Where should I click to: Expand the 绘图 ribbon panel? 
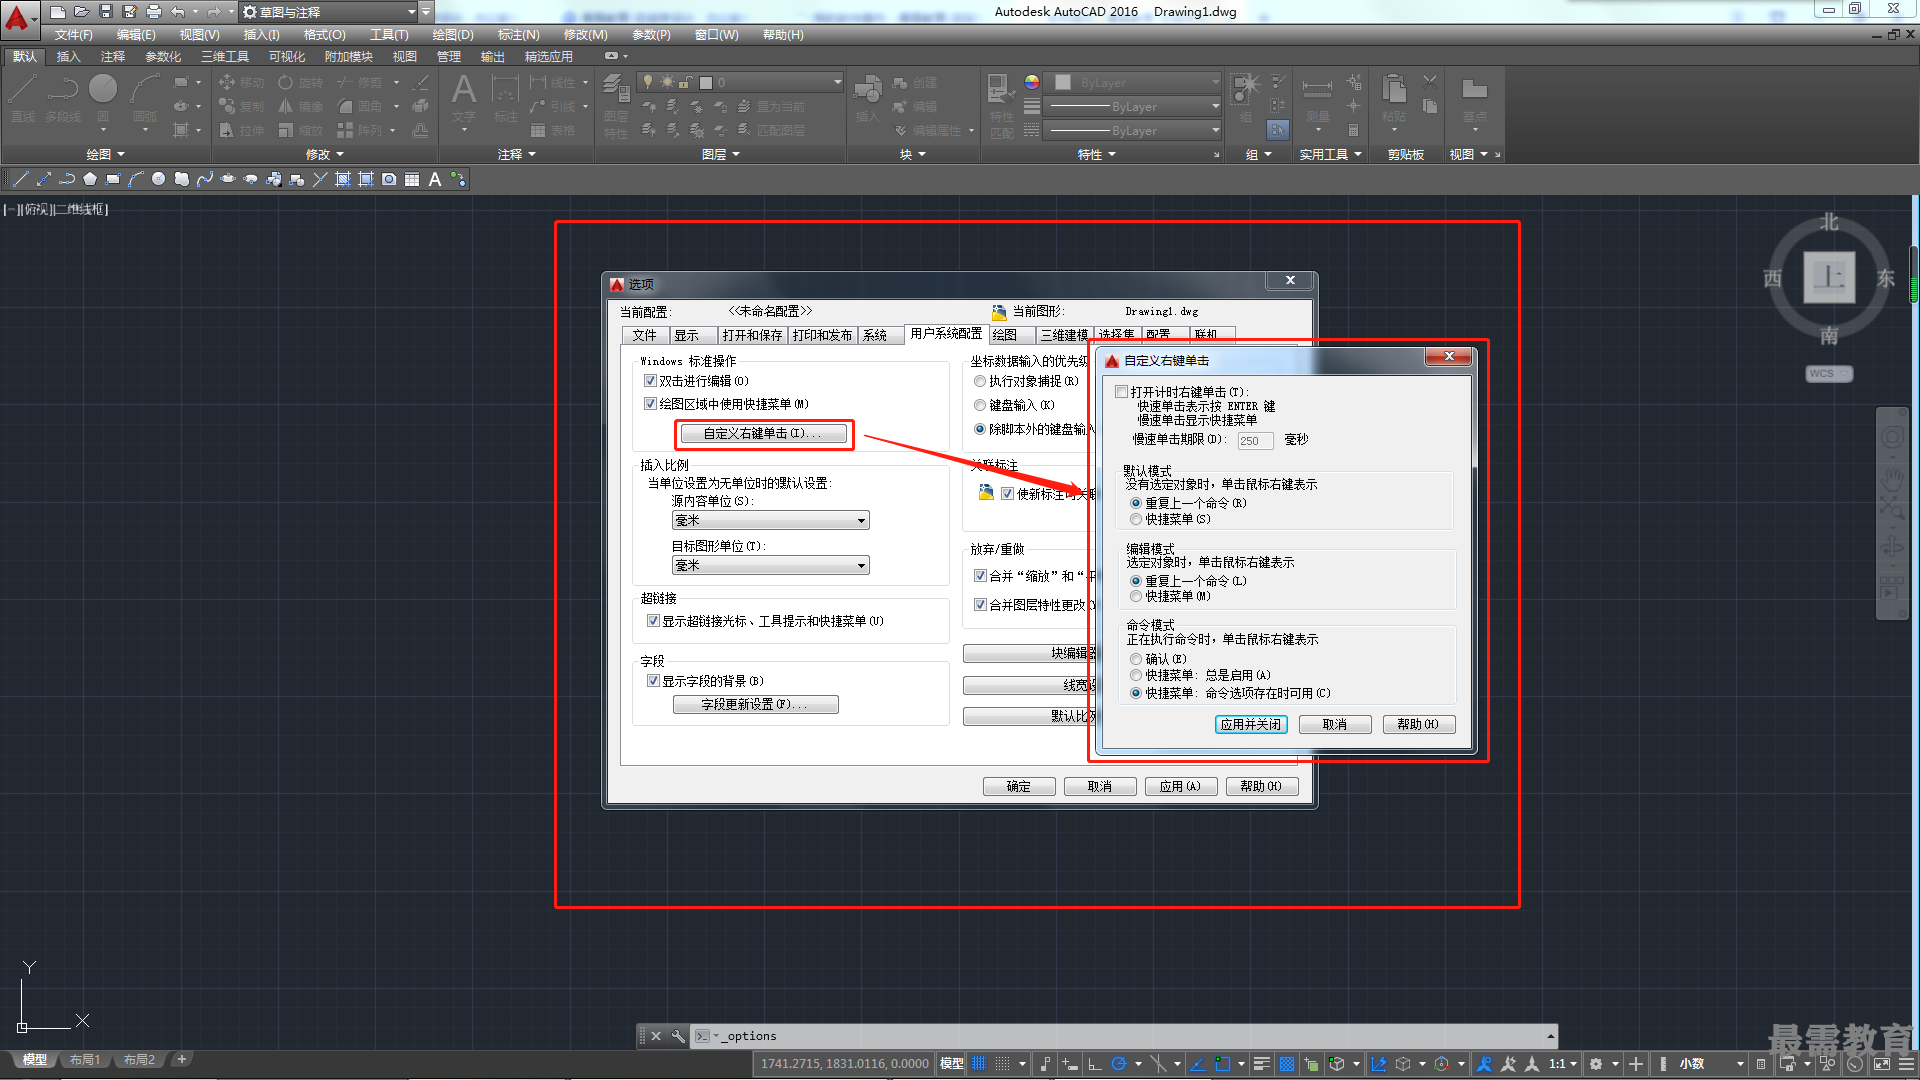click(105, 154)
